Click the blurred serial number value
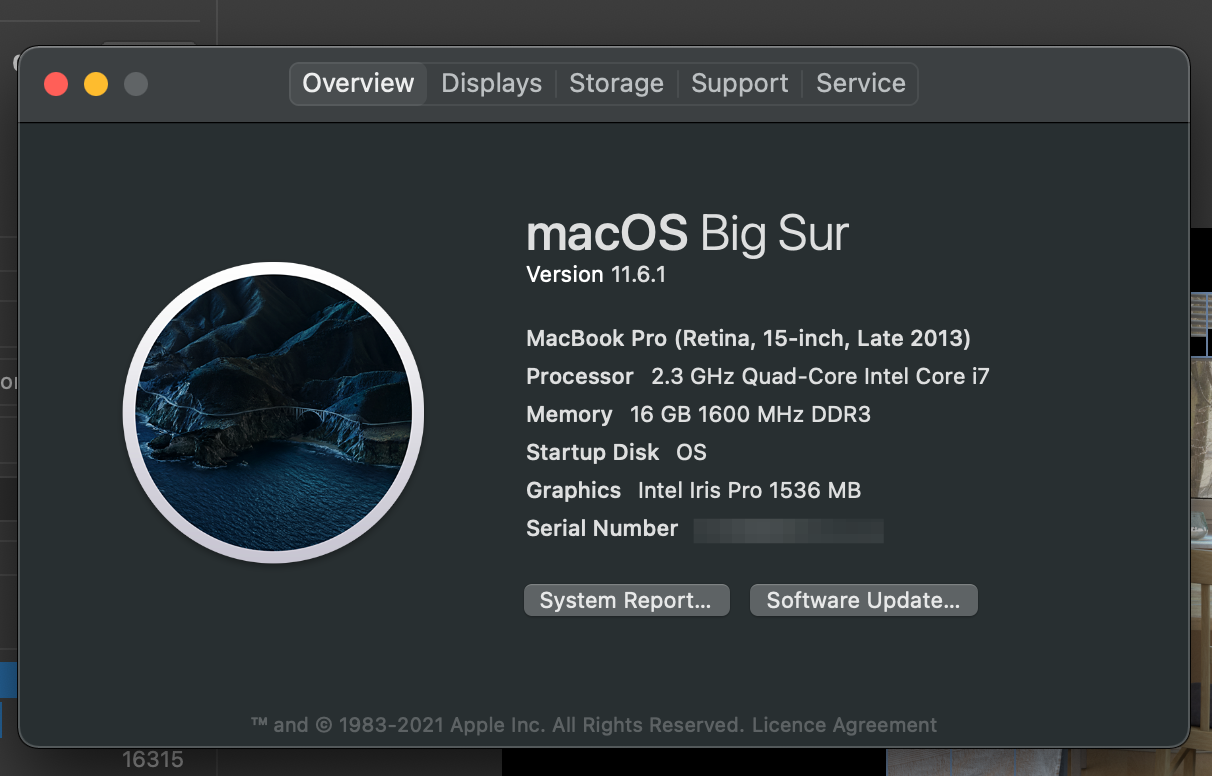Viewport: 1212px width, 776px height. click(789, 530)
